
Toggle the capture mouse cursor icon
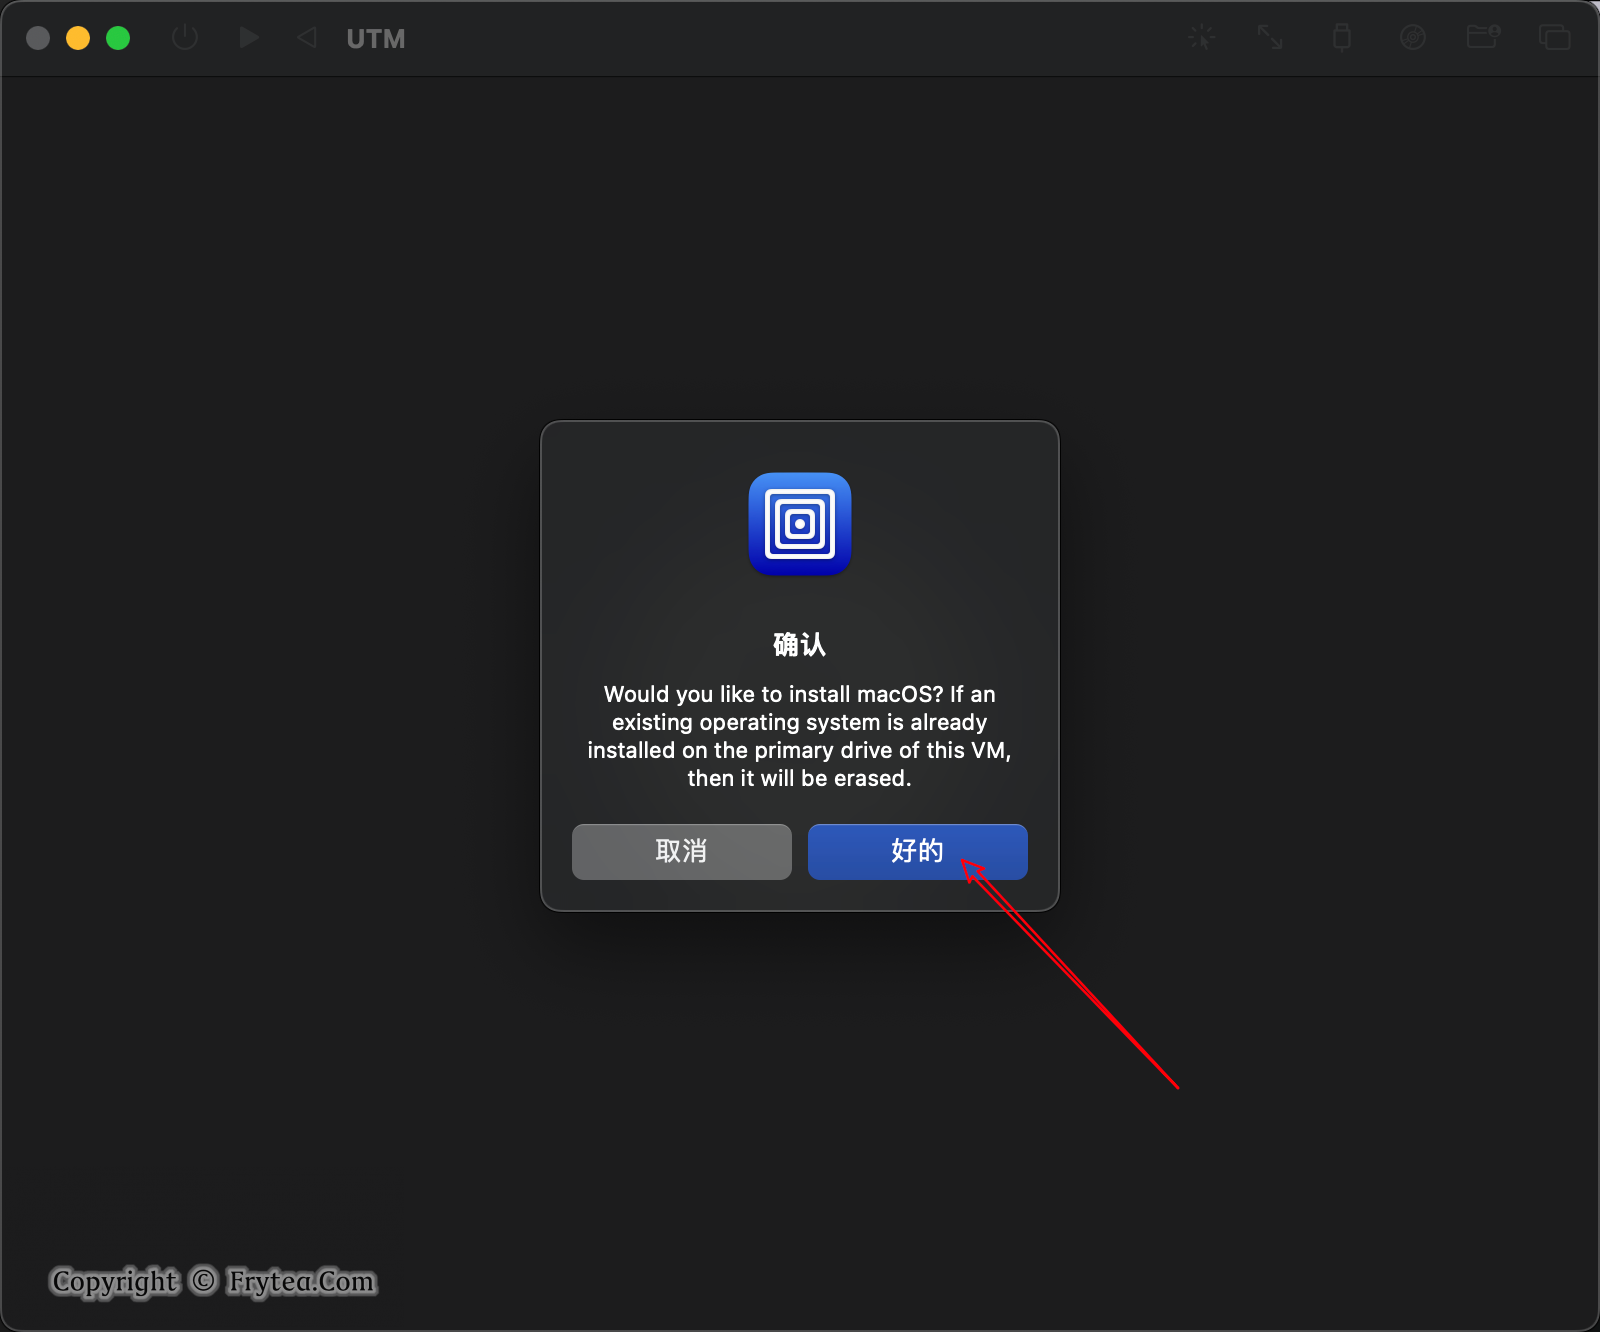(x=1201, y=38)
